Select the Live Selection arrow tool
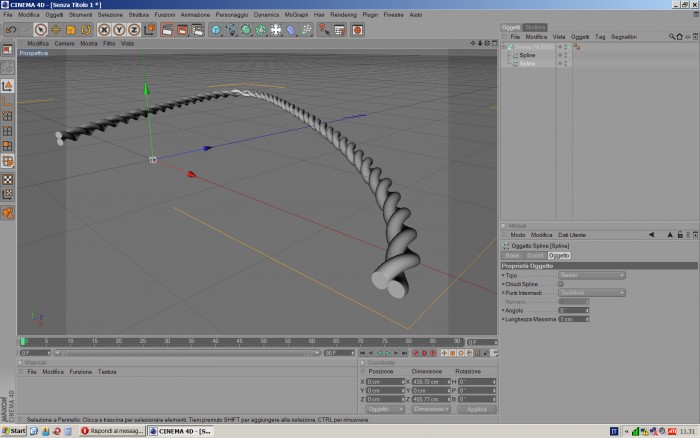700x438 pixels. 41,30
